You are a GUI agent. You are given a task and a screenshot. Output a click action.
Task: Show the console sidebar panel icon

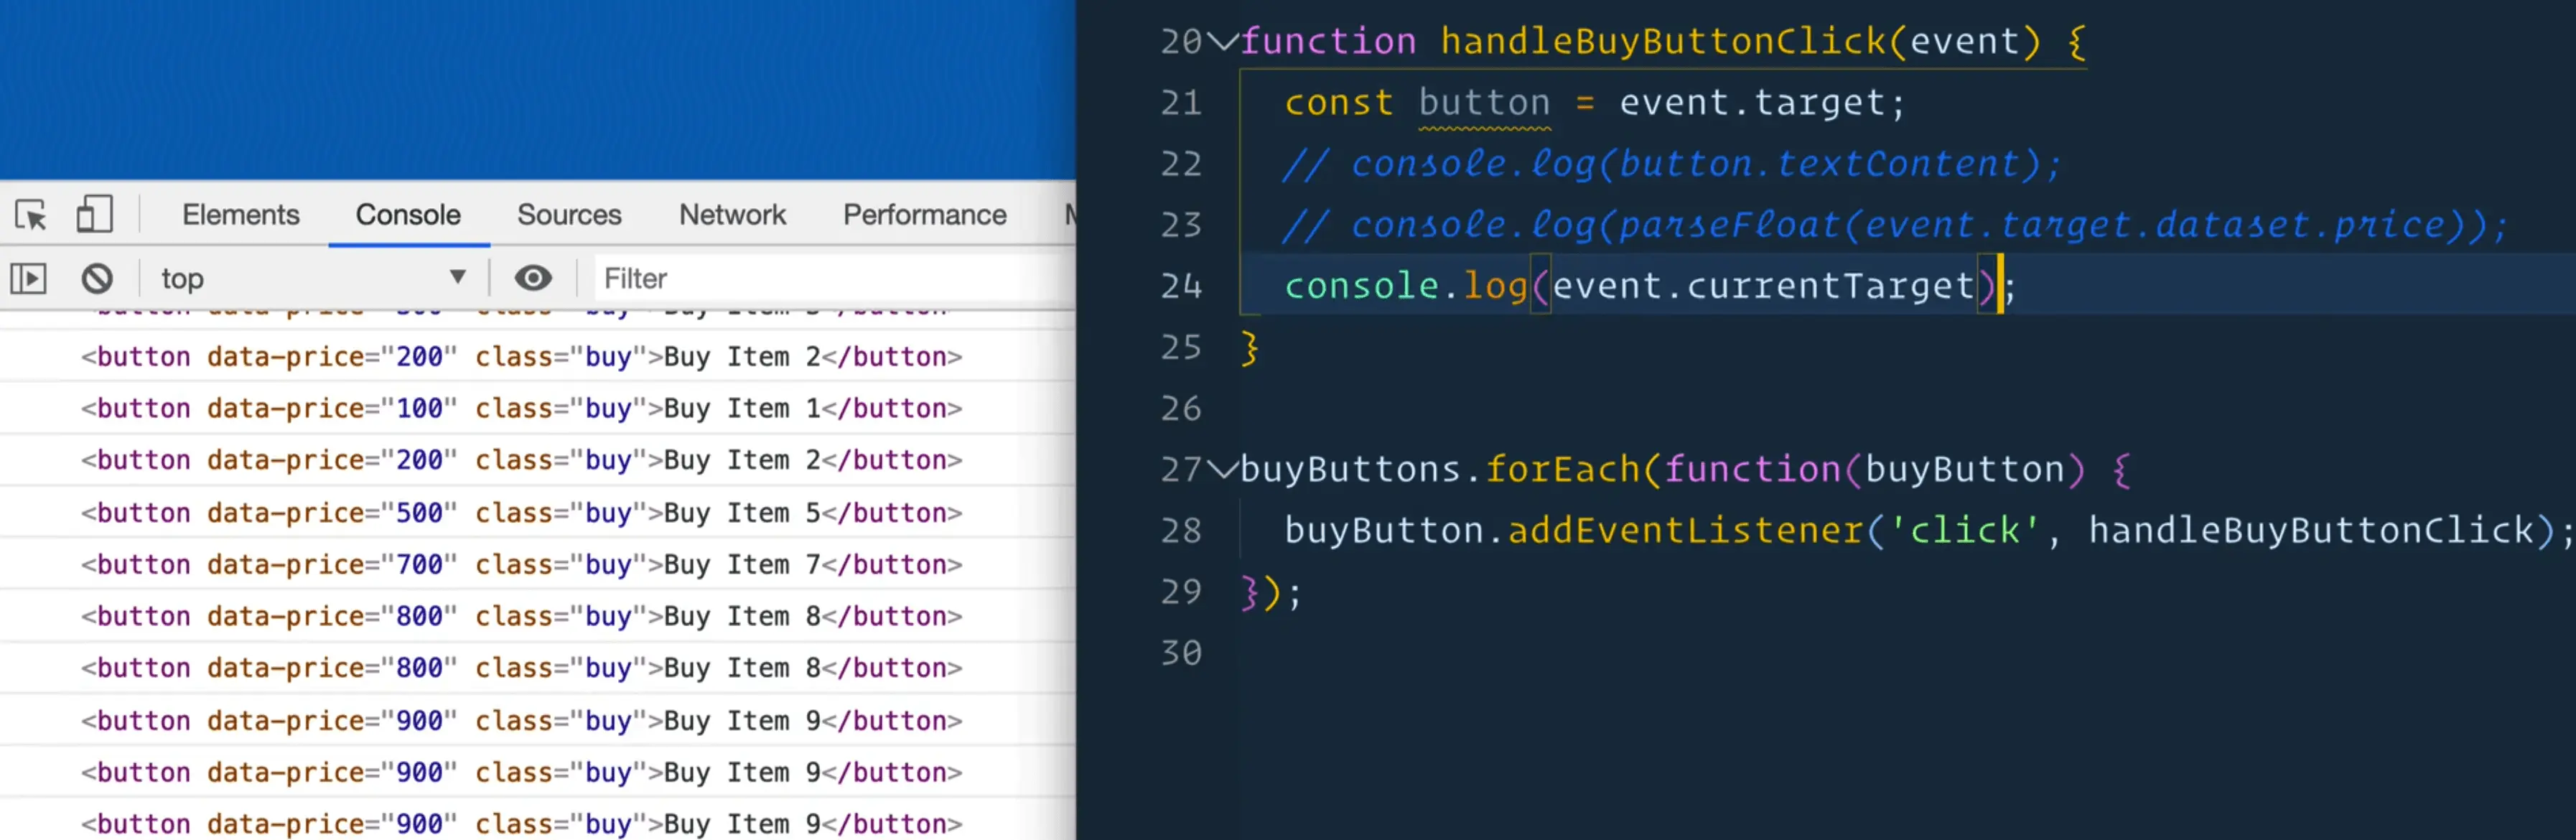coord(28,278)
